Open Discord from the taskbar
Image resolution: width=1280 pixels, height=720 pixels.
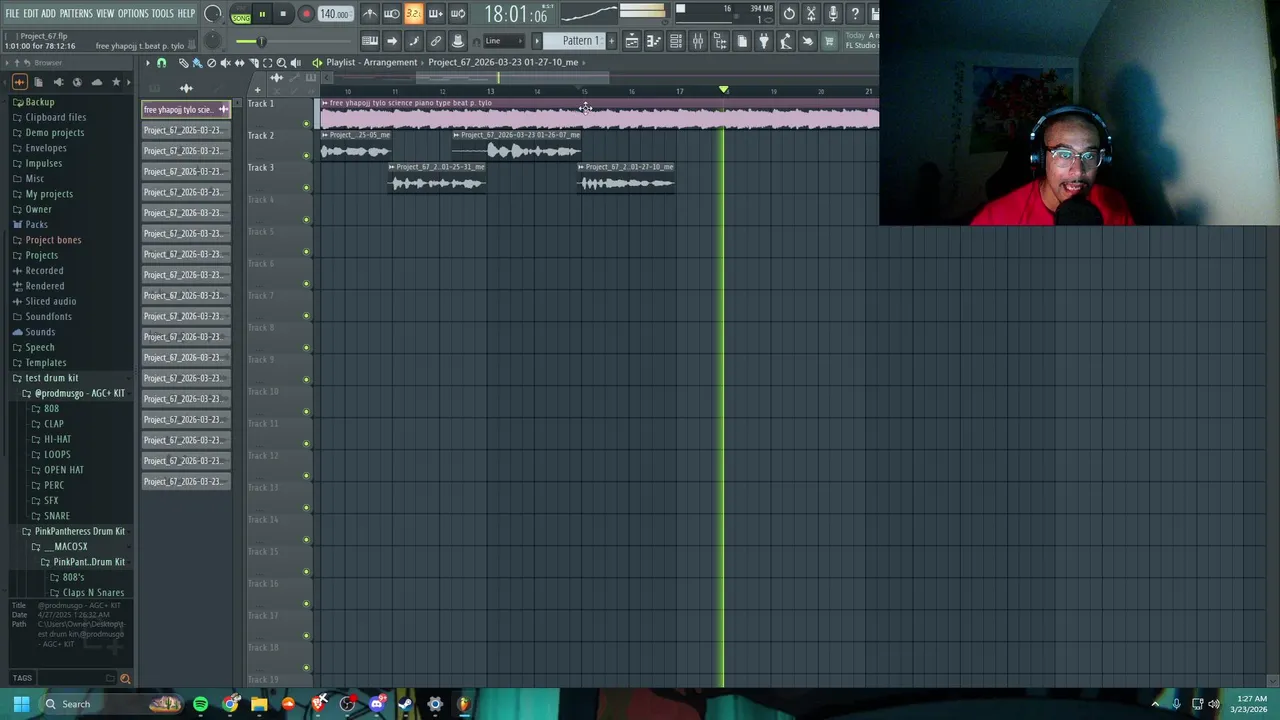[x=377, y=704]
